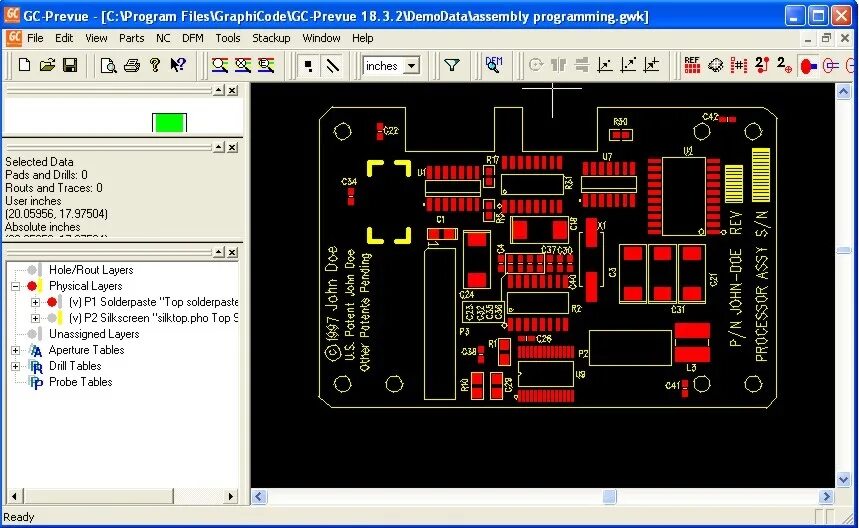859x528 pixels.
Task: Click the 2-pin red connector icon
Action: click(761, 65)
